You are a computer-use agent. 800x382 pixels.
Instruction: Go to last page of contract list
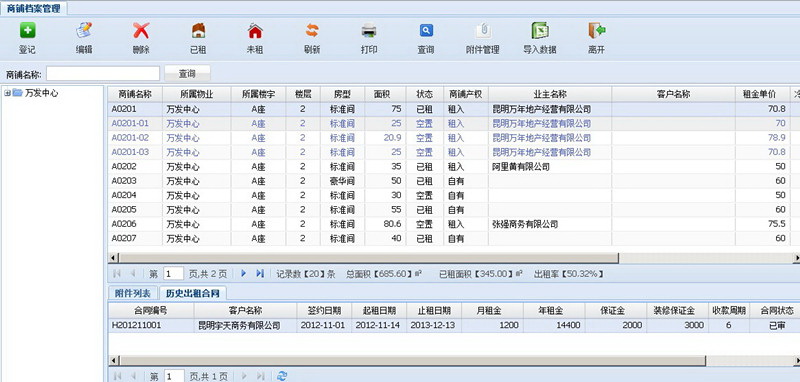pos(260,376)
